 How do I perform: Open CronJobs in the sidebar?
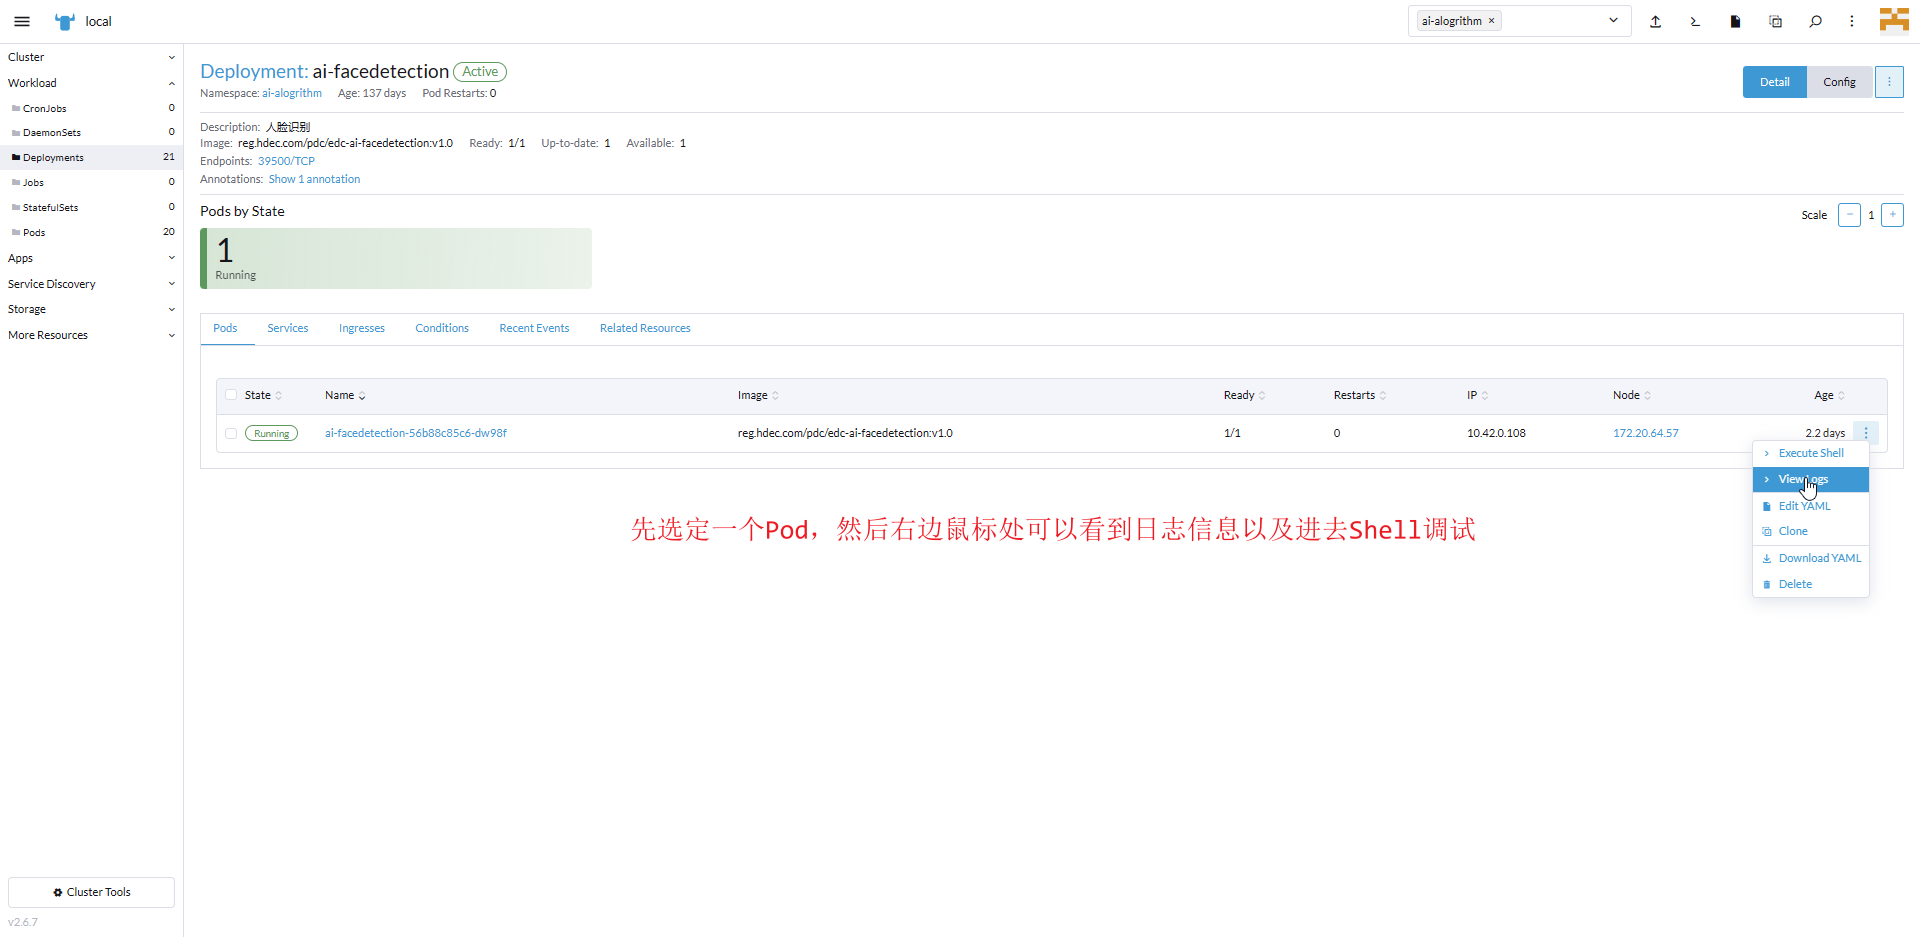[x=91, y=108]
